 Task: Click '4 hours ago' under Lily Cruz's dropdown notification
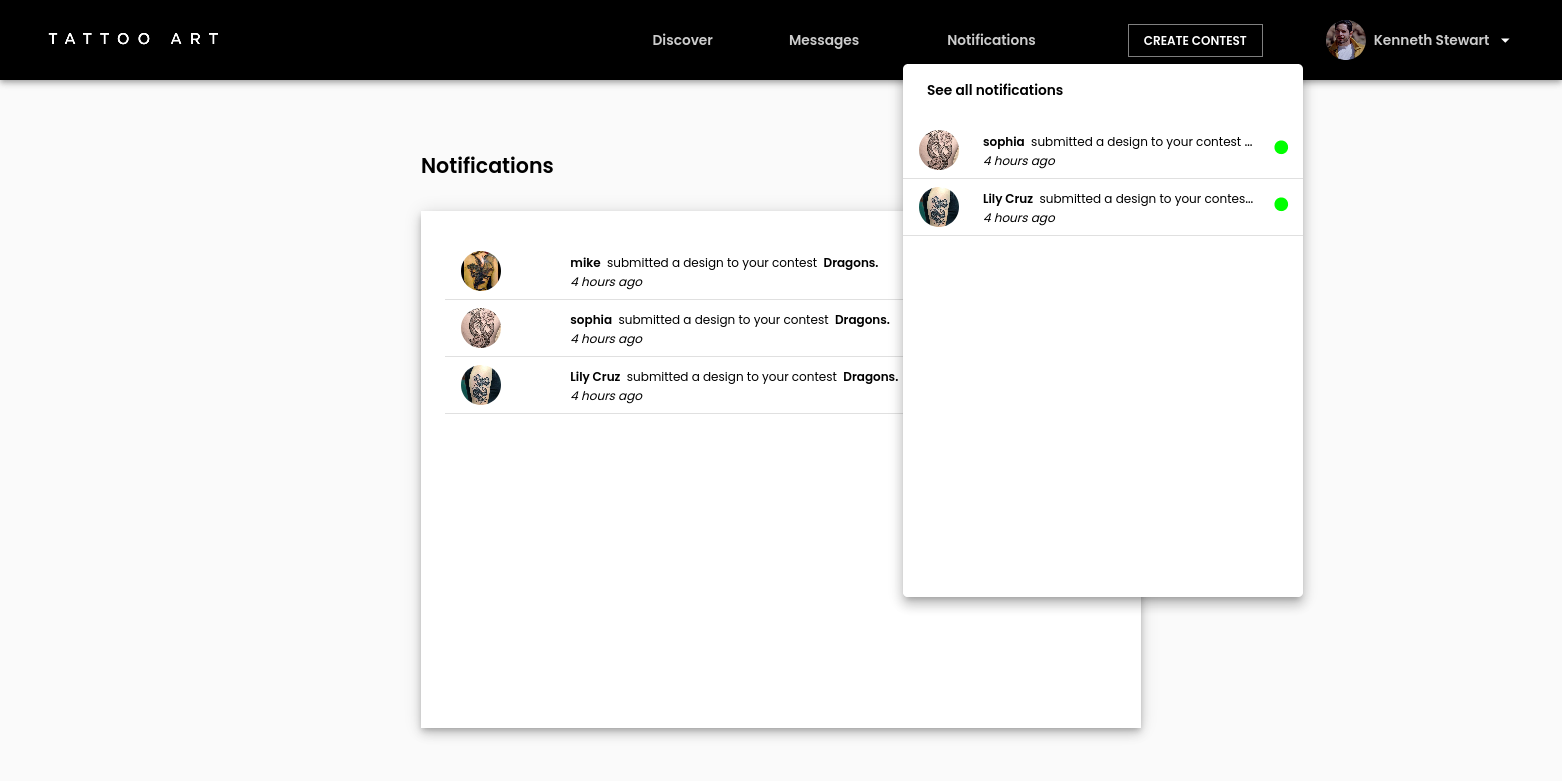[1019, 218]
